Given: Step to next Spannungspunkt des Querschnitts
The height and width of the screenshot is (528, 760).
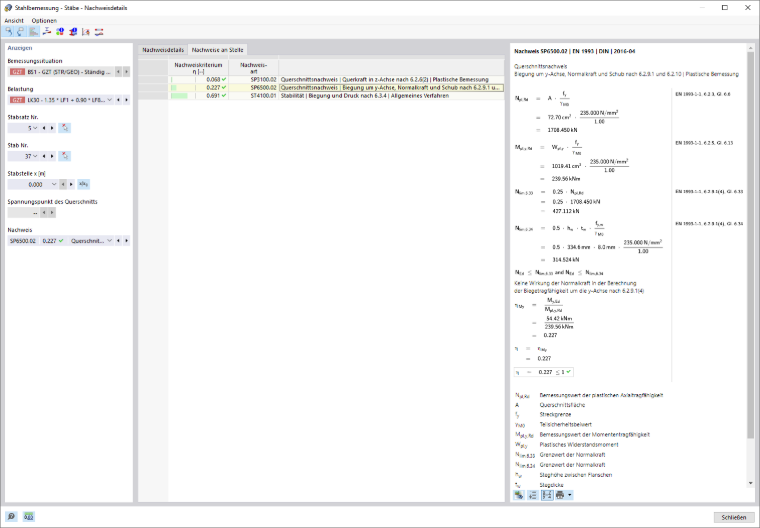Looking at the screenshot, I should (52, 212).
